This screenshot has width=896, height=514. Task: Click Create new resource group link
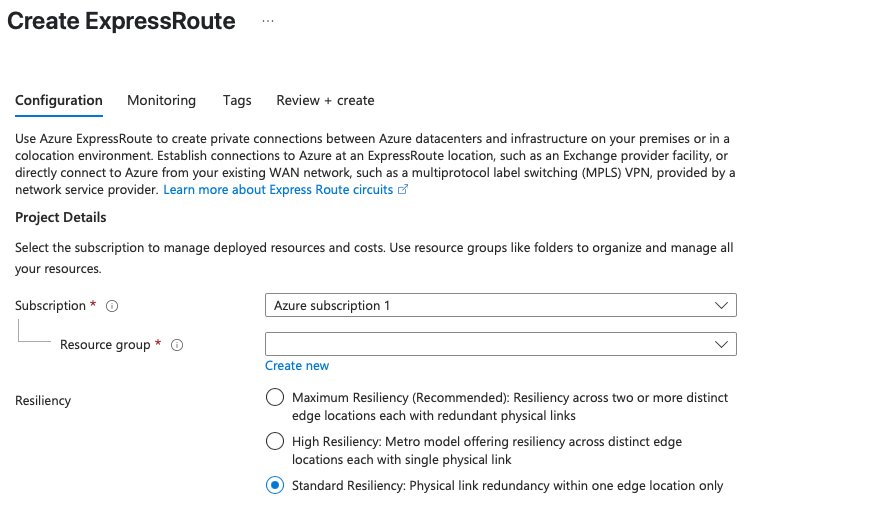tap(297, 366)
